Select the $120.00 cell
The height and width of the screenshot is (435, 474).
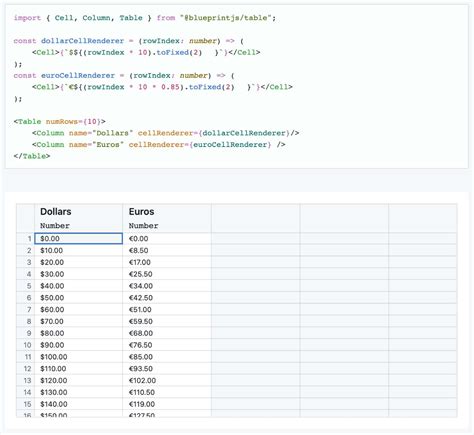coord(78,381)
